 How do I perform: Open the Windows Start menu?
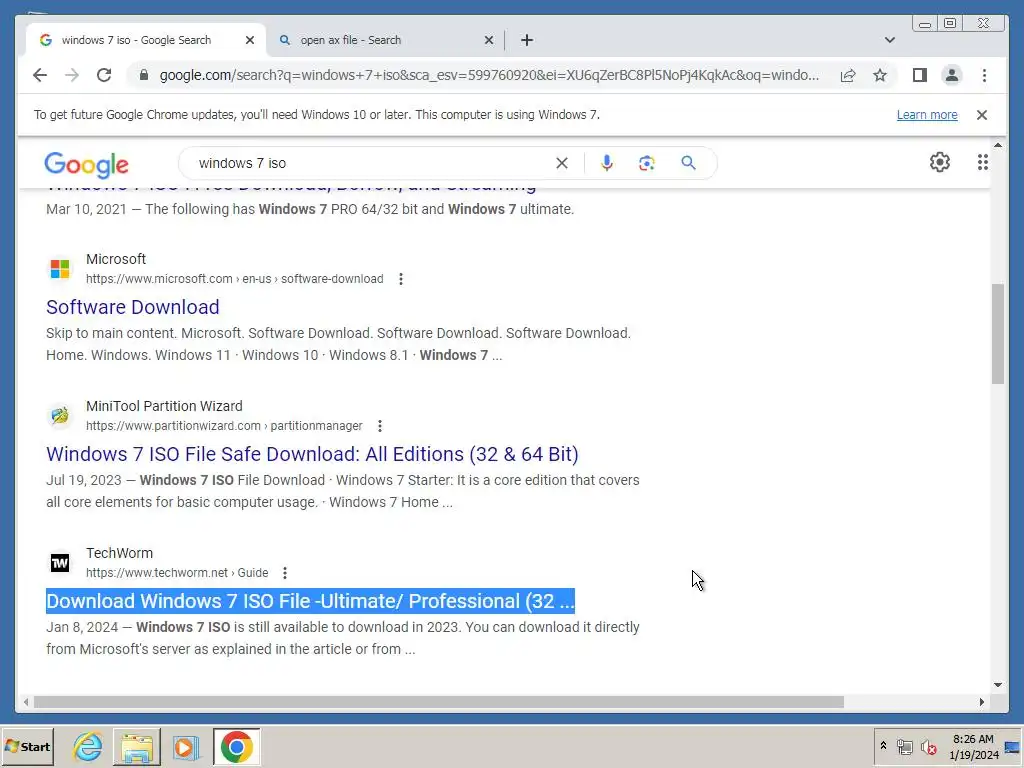[x=27, y=746]
